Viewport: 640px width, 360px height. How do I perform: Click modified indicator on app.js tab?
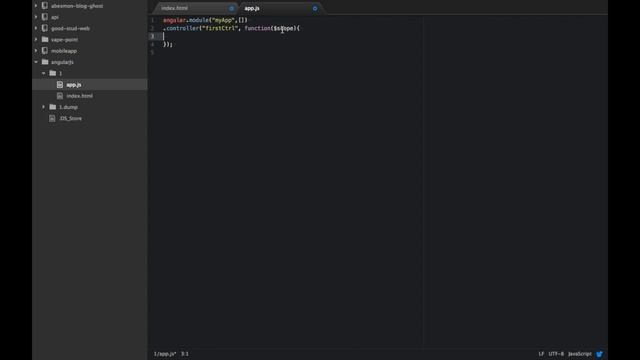[315, 8]
